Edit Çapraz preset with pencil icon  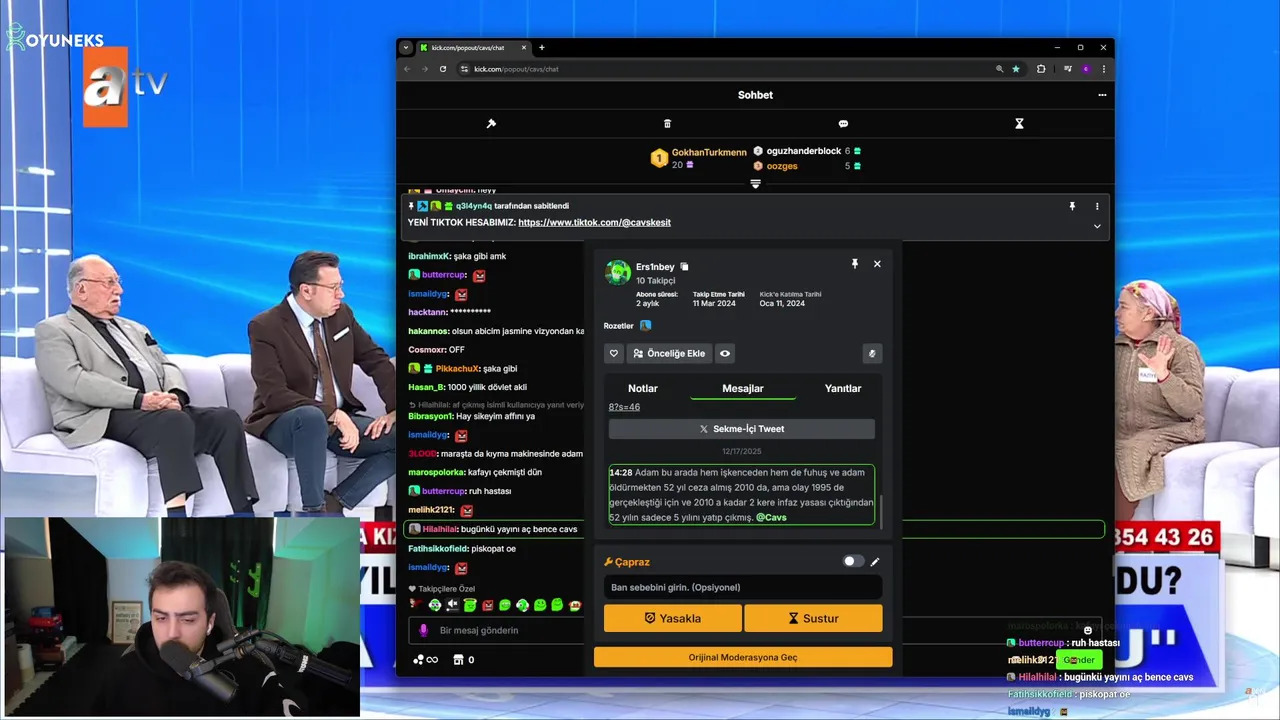(x=875, y=562)
